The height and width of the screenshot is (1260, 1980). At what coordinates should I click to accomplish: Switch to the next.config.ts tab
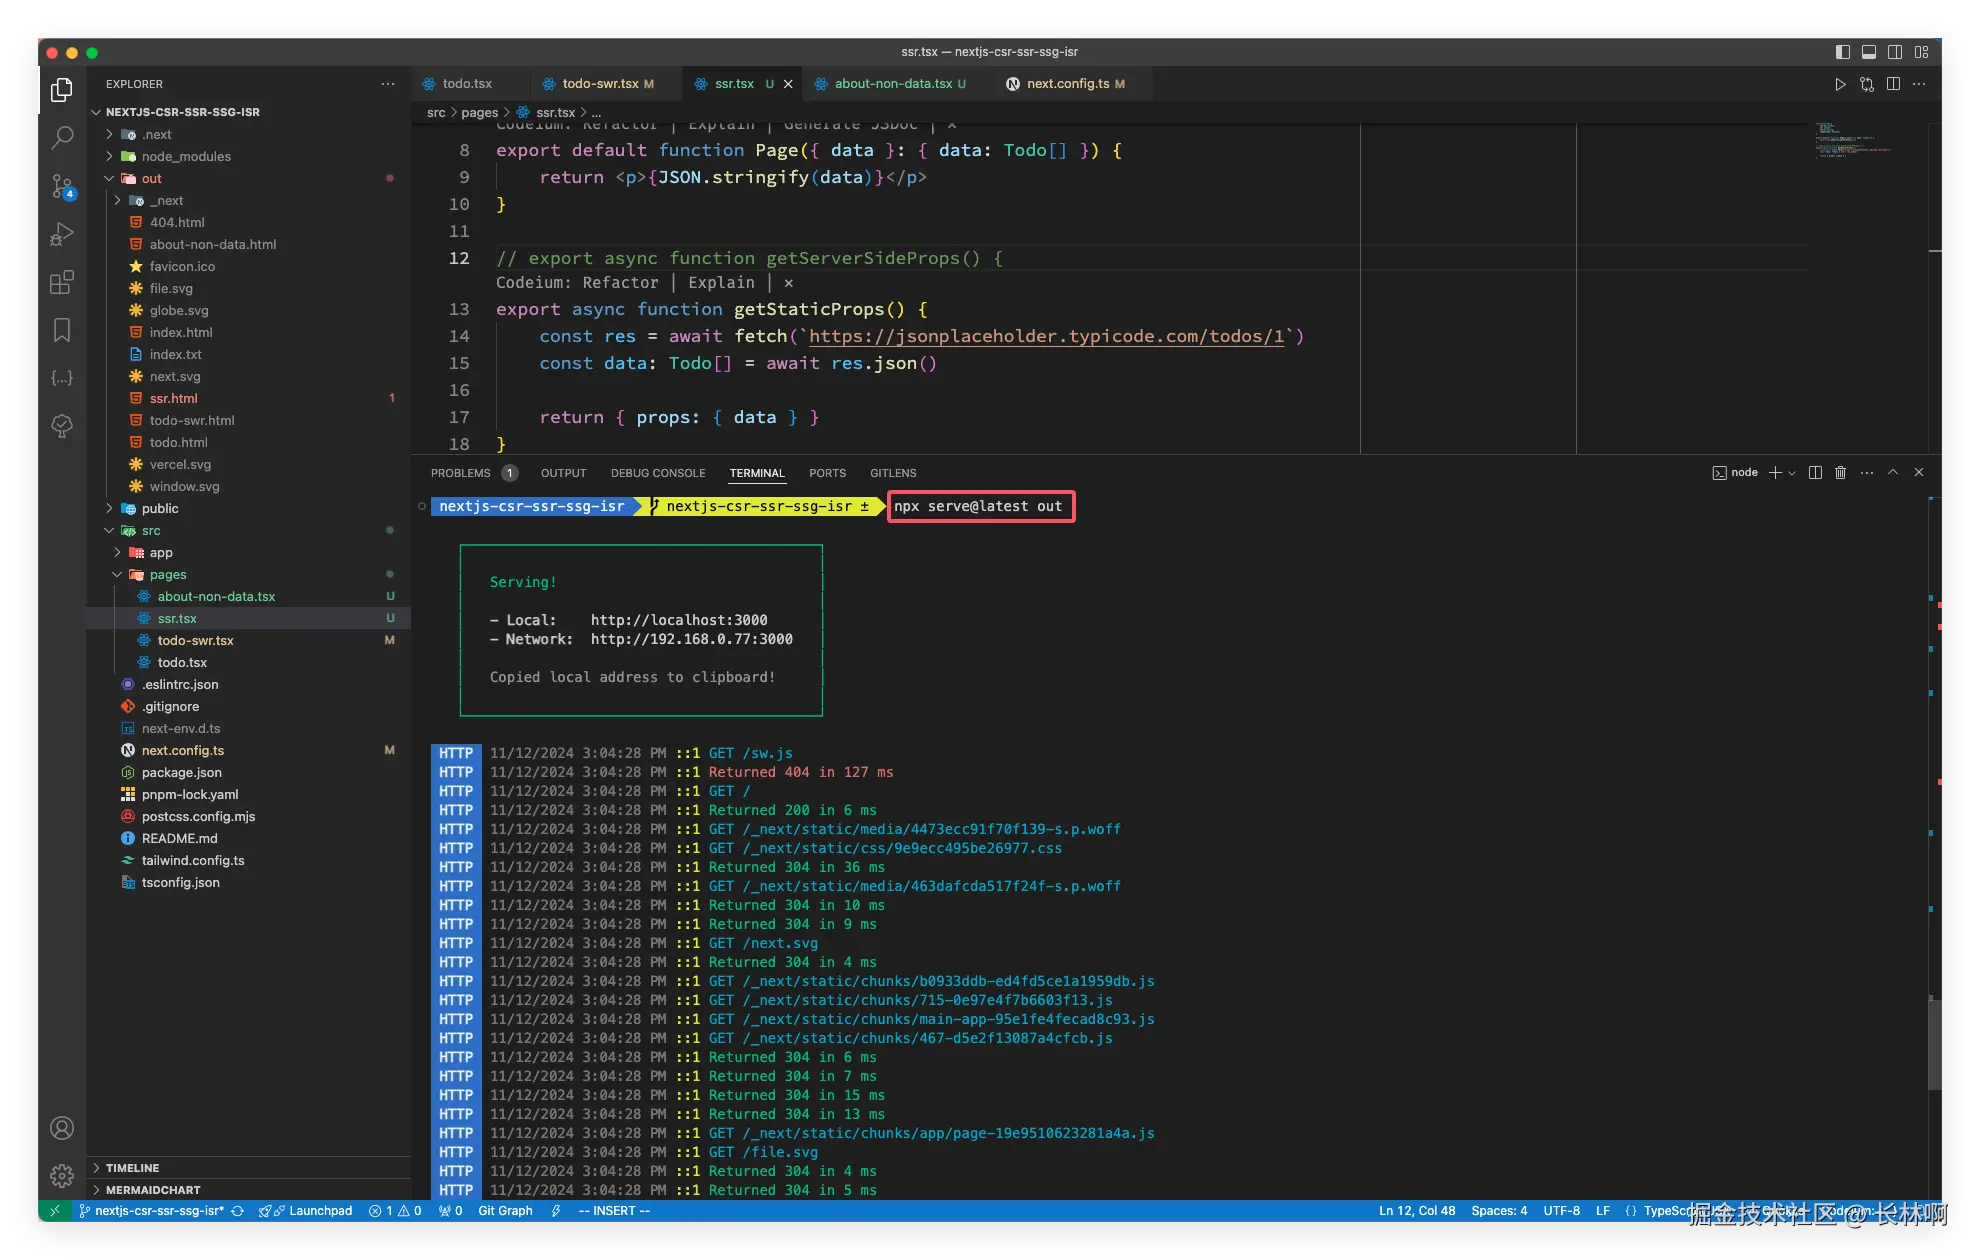(x=1067, y=84)
